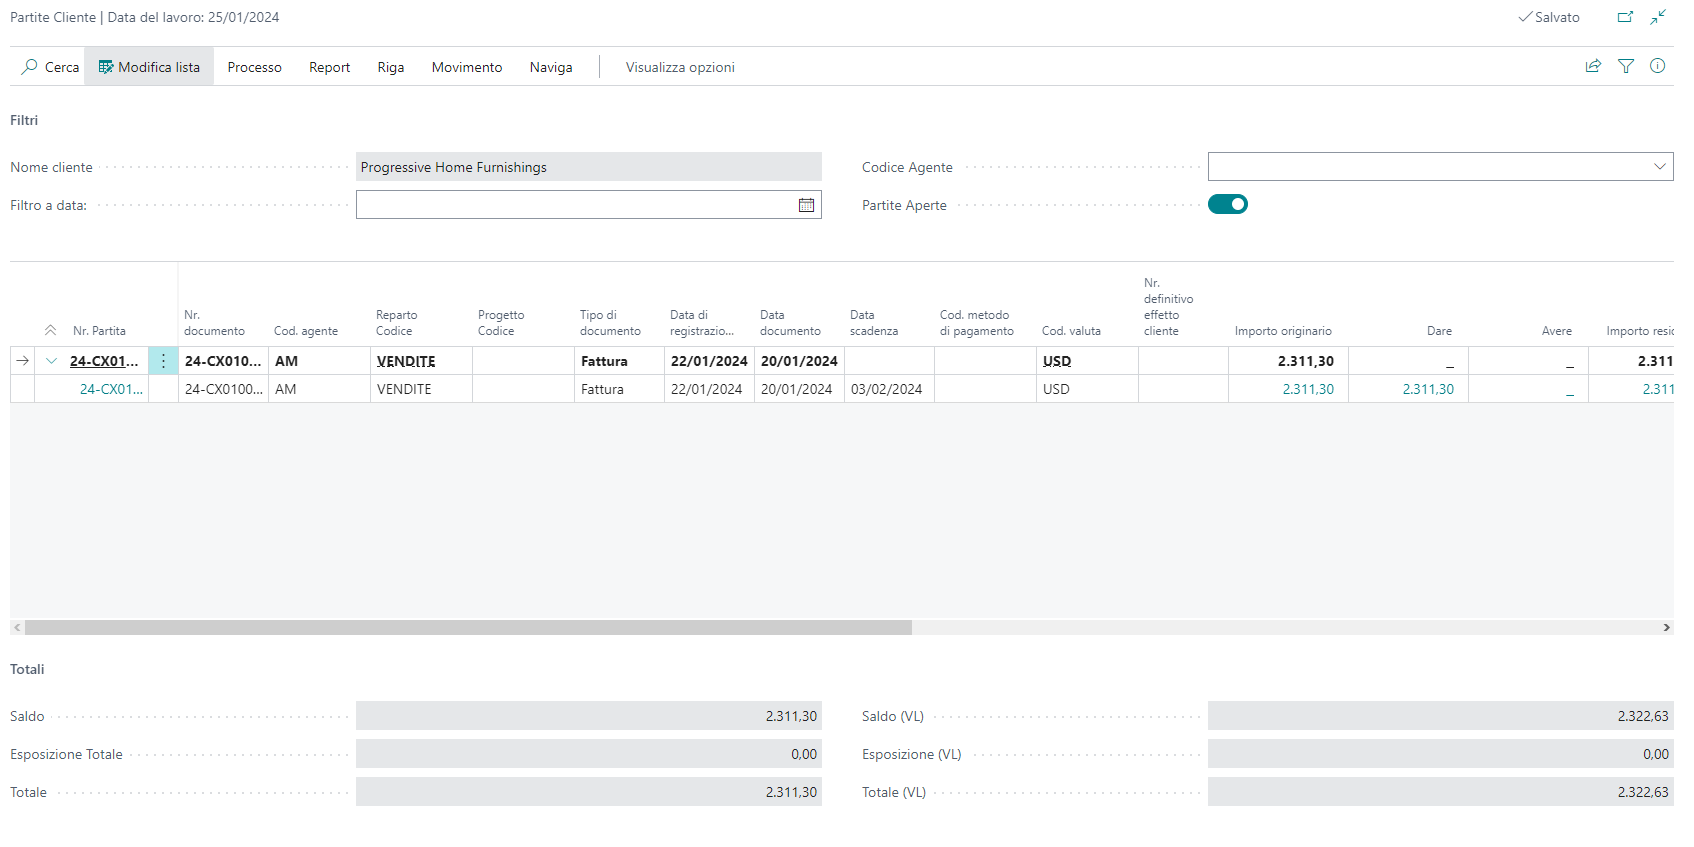
Task: Toggle the Modifica lista edit mode
Action: pos(149,67)
